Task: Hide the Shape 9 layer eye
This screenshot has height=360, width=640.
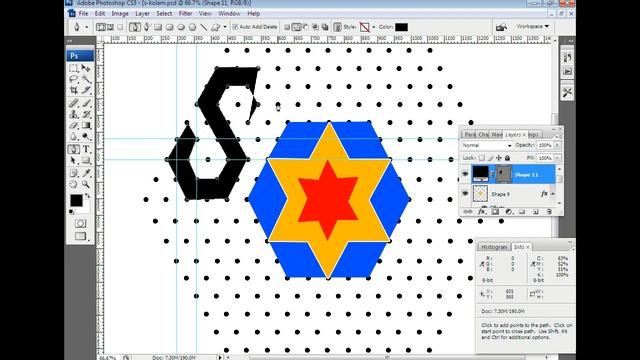Action: coord(465,193)
